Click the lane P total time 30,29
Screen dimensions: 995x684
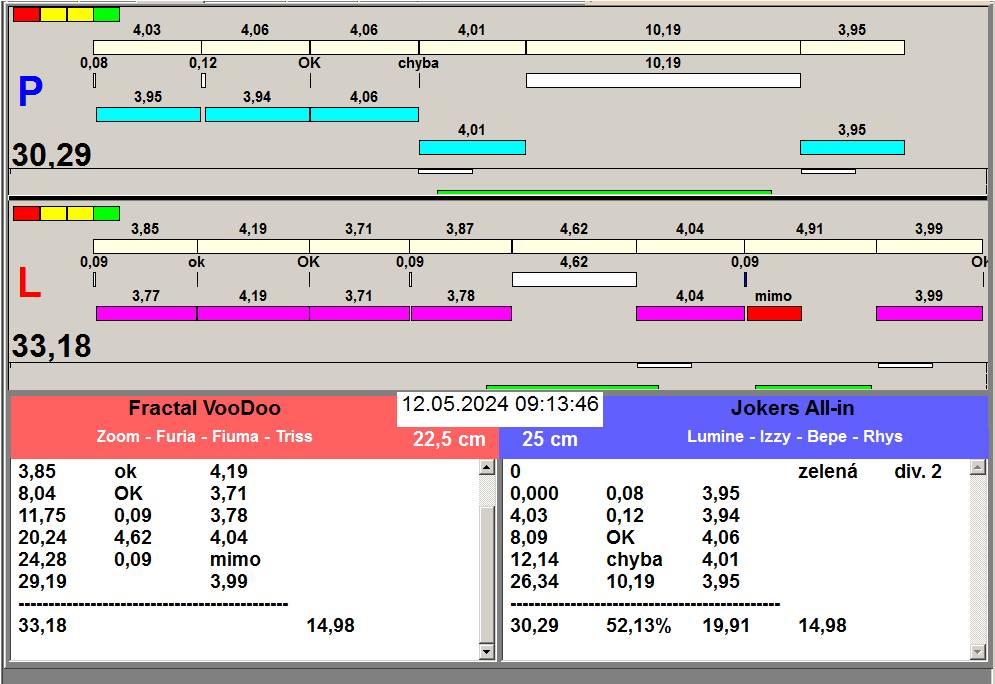pyautogui.click(x=51, y=155)
